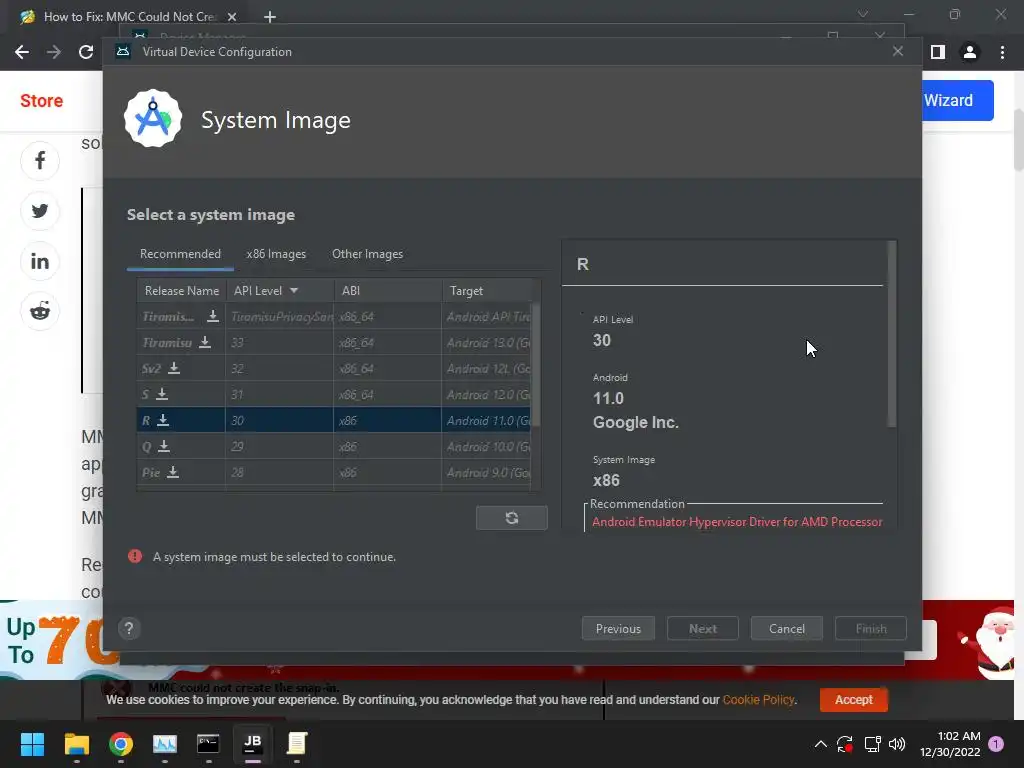Image resolution: width=1024 pixels, height=768 pixels.
Task: Click the Wizard button on the webpage
Action: (x=957, y=101)
